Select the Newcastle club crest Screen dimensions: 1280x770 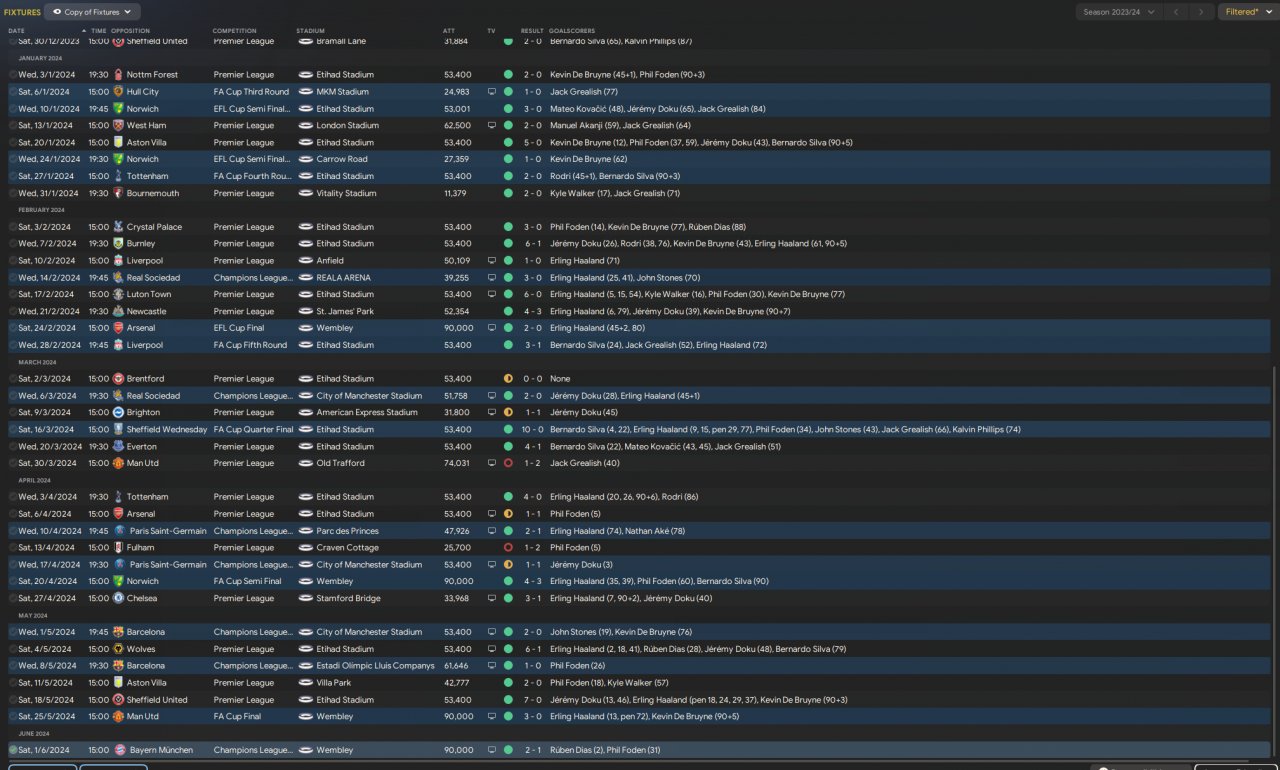(119, 312)
